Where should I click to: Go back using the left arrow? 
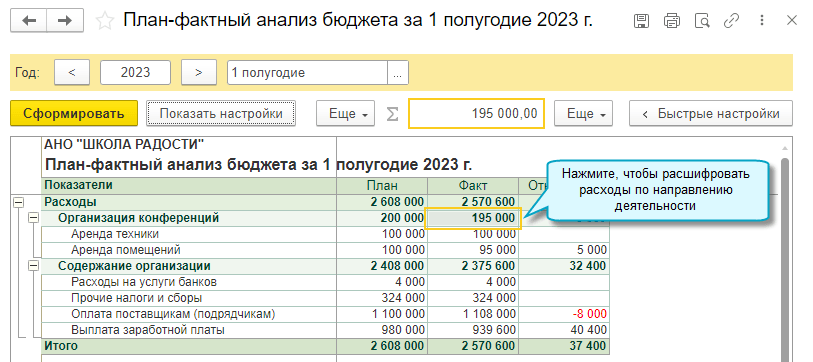29,21
